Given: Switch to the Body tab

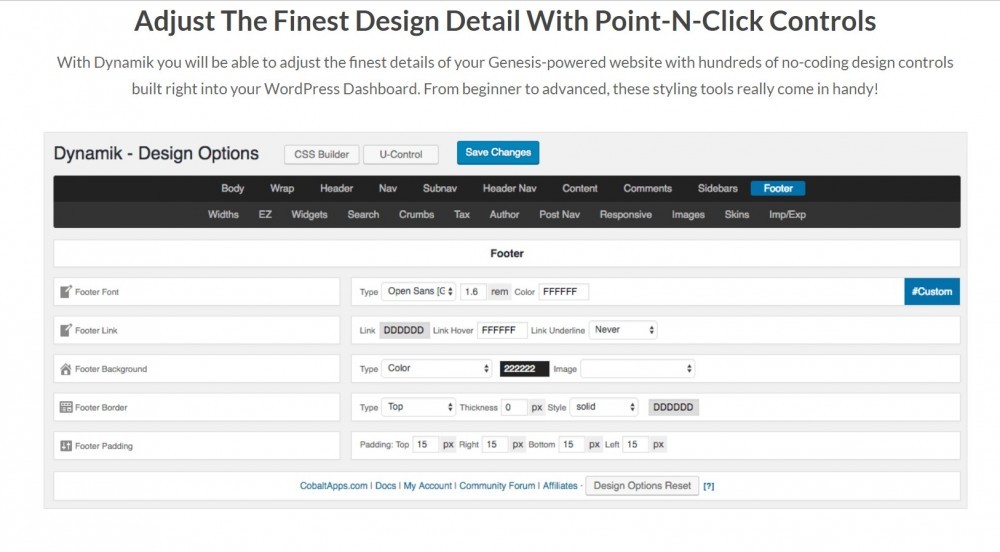Looking at the screenshot, I should coord(233,189).
